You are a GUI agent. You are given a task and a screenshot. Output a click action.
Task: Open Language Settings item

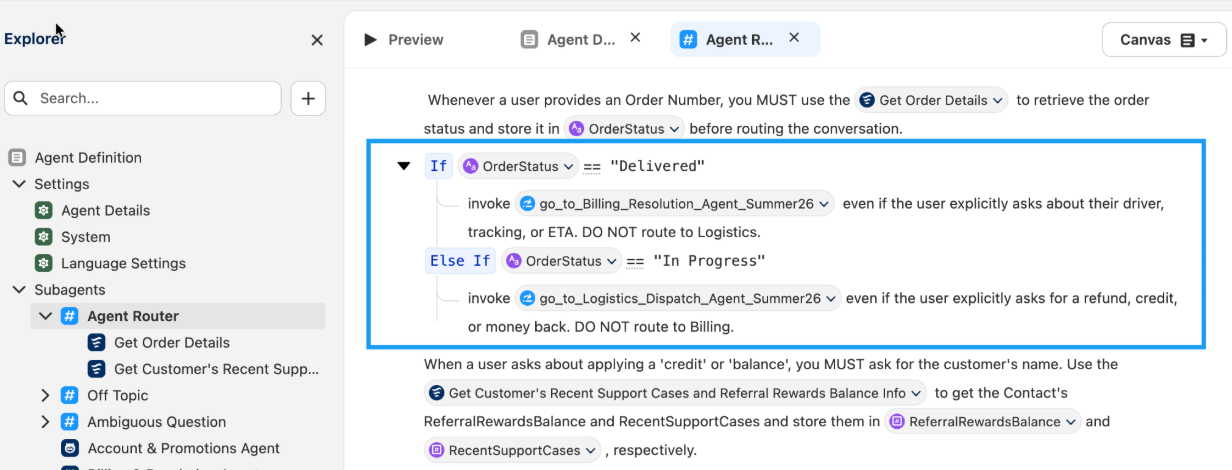(123, 263)
